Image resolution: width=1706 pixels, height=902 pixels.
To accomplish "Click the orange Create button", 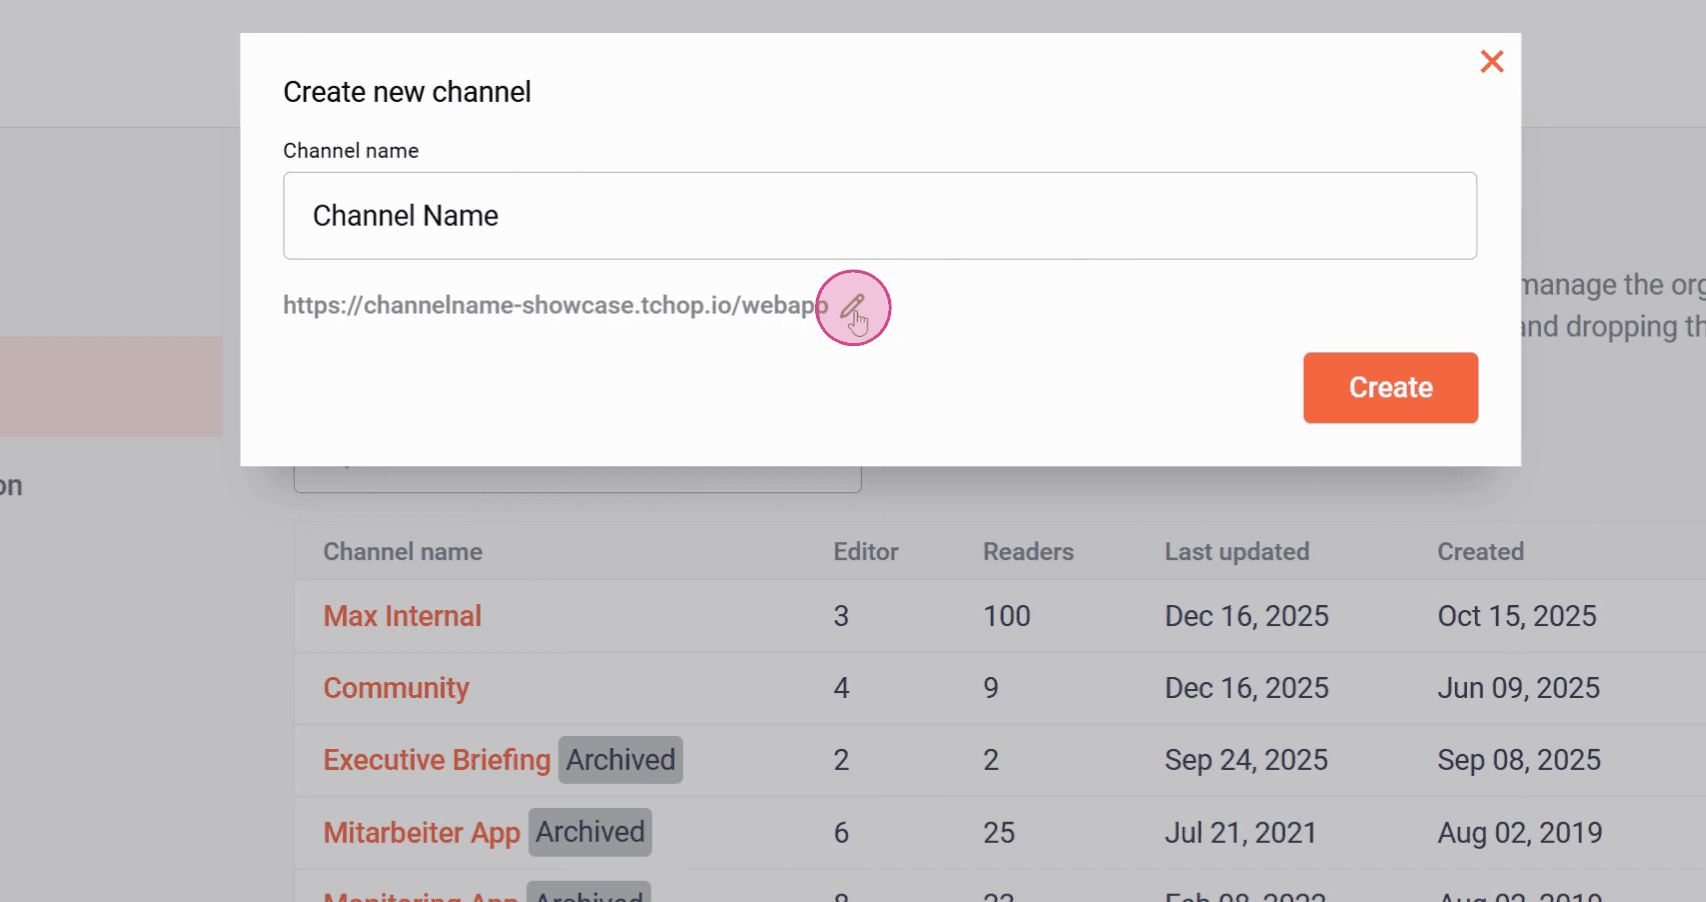I will point(1390,388).
